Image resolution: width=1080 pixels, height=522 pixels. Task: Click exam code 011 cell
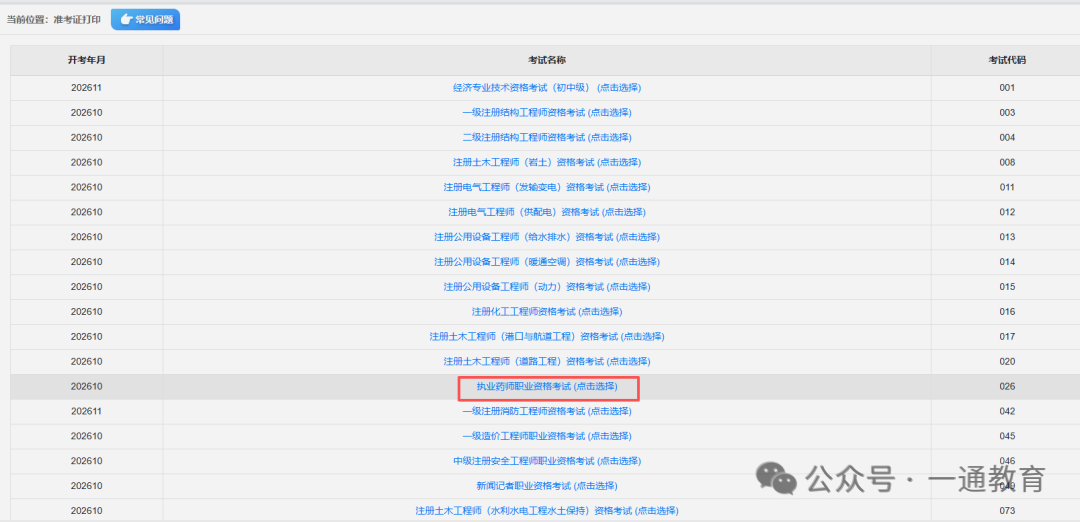(x=1006, y=187)
